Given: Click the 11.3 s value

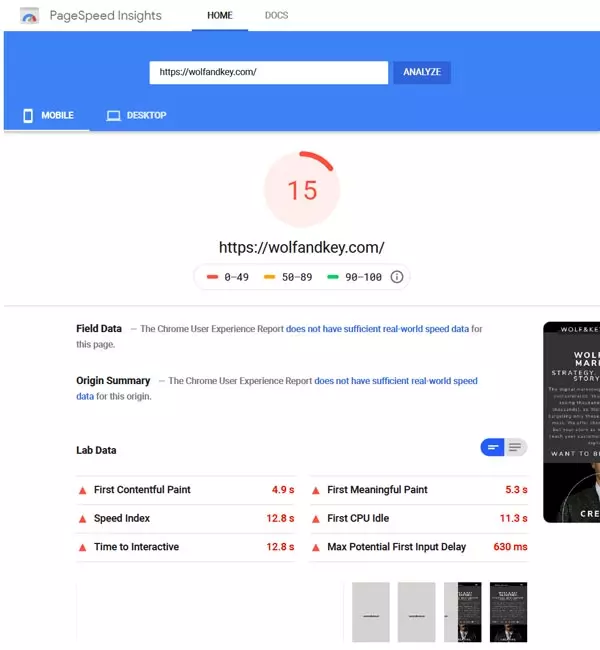Looking at the screenshot, I should click(513, 518).
